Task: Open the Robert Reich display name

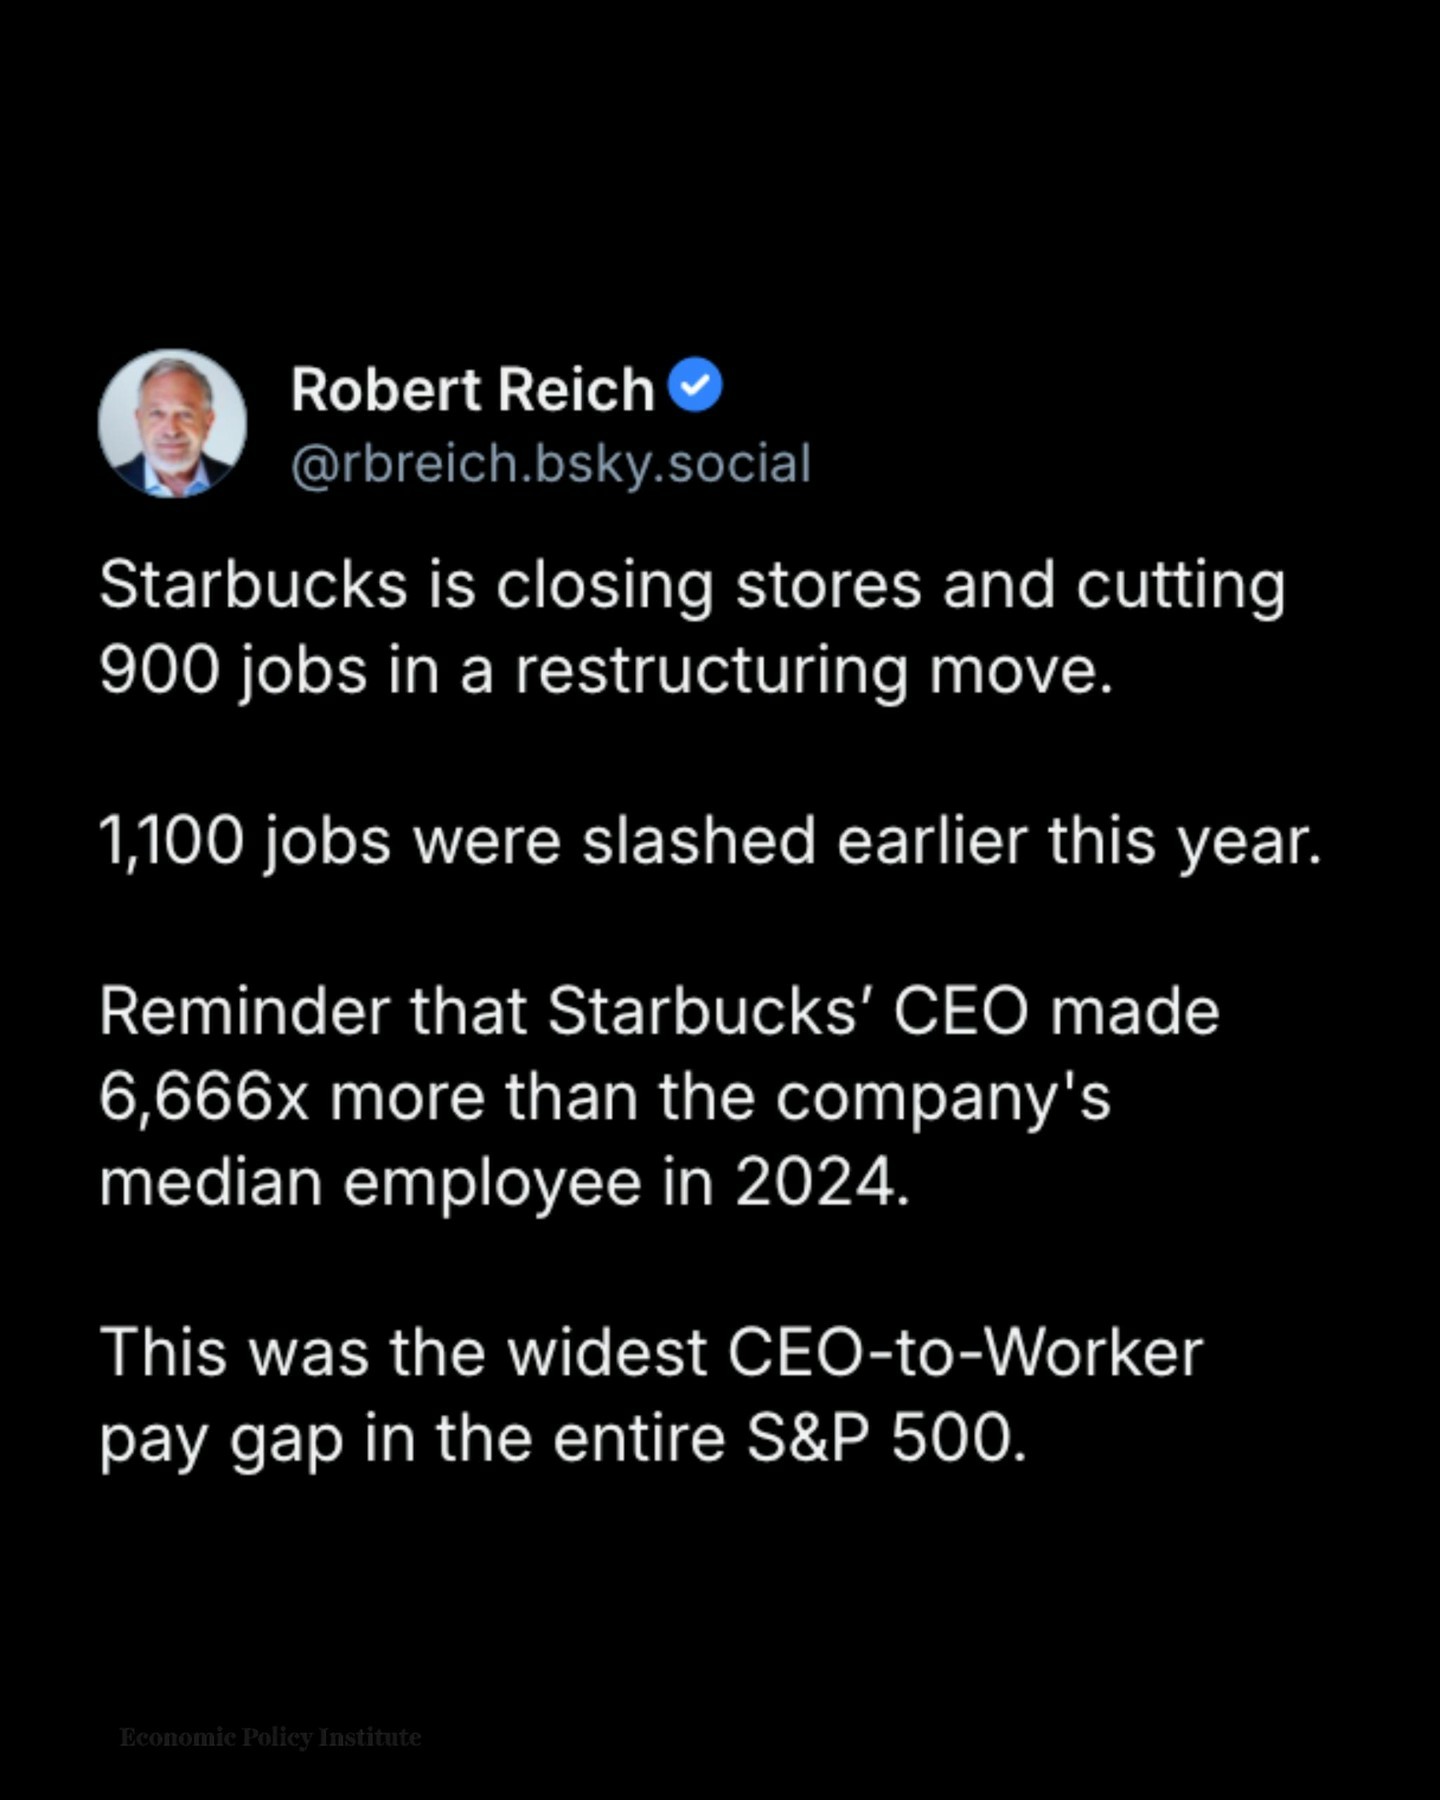Action: 472,389
